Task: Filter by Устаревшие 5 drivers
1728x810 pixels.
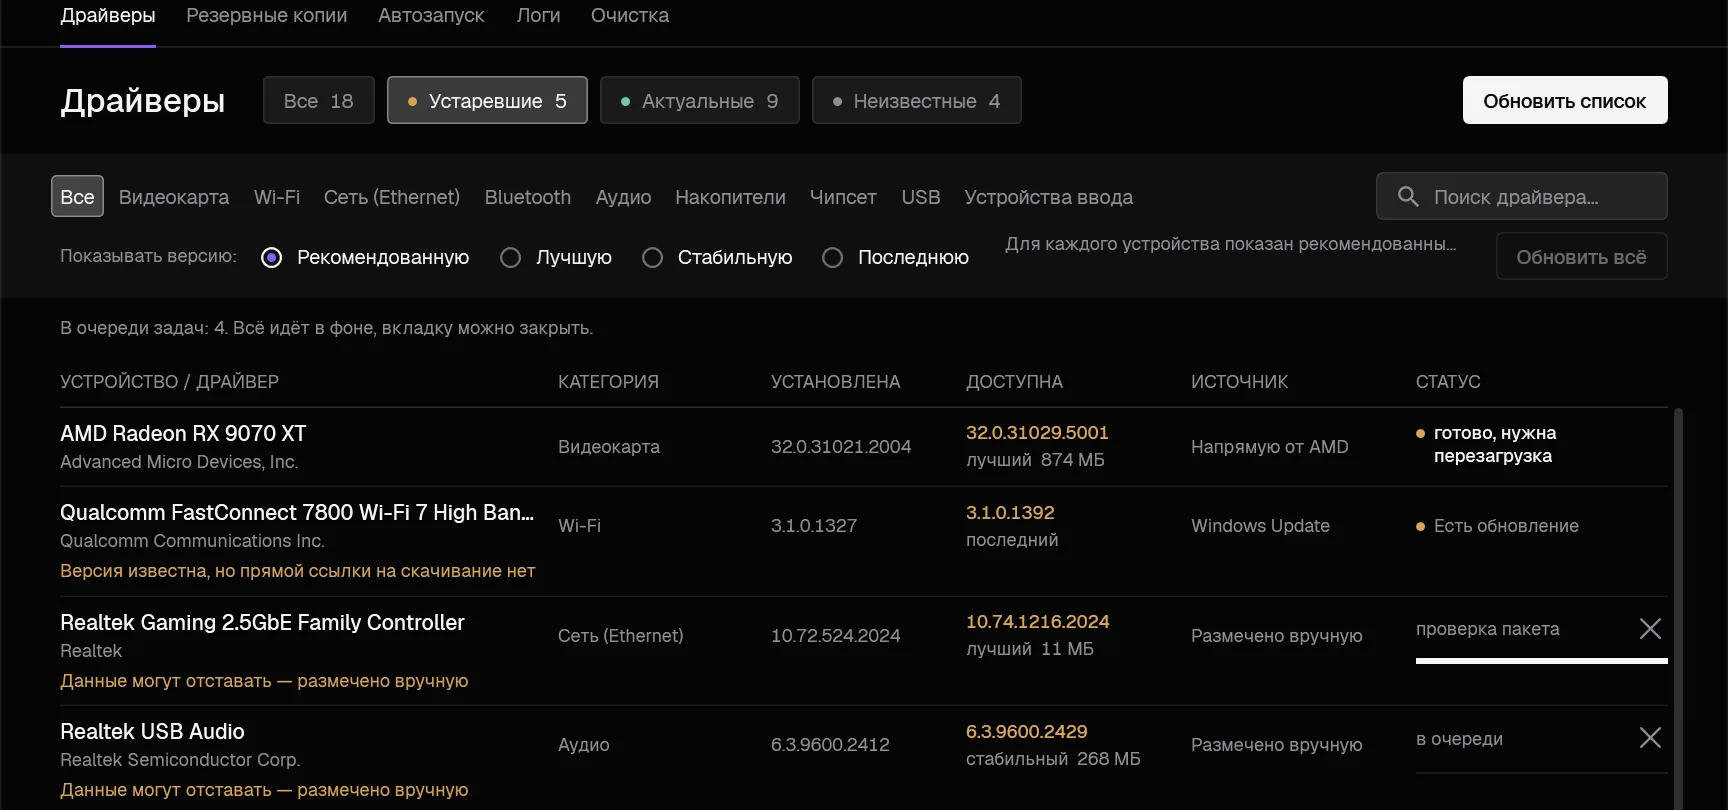Action: point(487,100)
